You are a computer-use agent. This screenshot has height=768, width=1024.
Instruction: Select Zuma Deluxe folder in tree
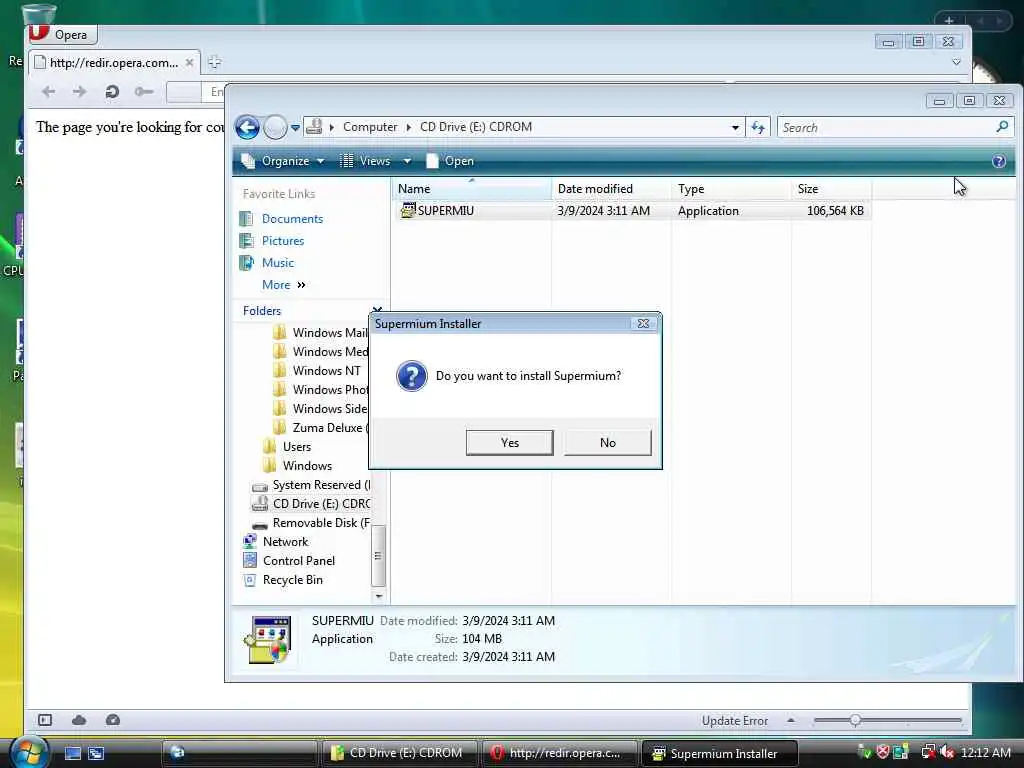330,428
